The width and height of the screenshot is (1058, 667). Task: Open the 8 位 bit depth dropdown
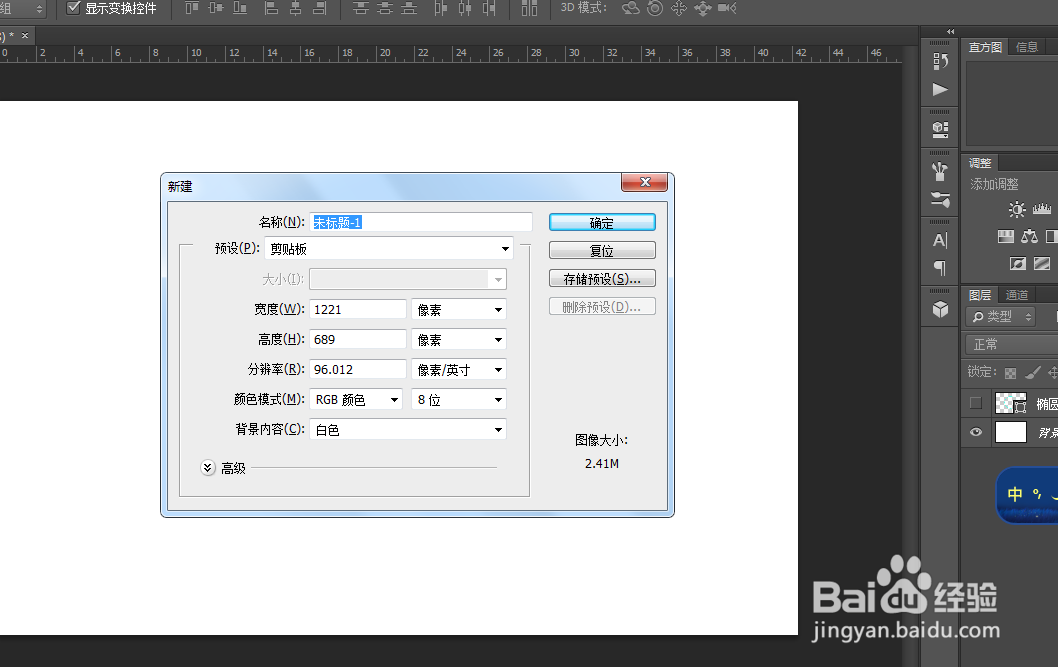pos(459,399)
